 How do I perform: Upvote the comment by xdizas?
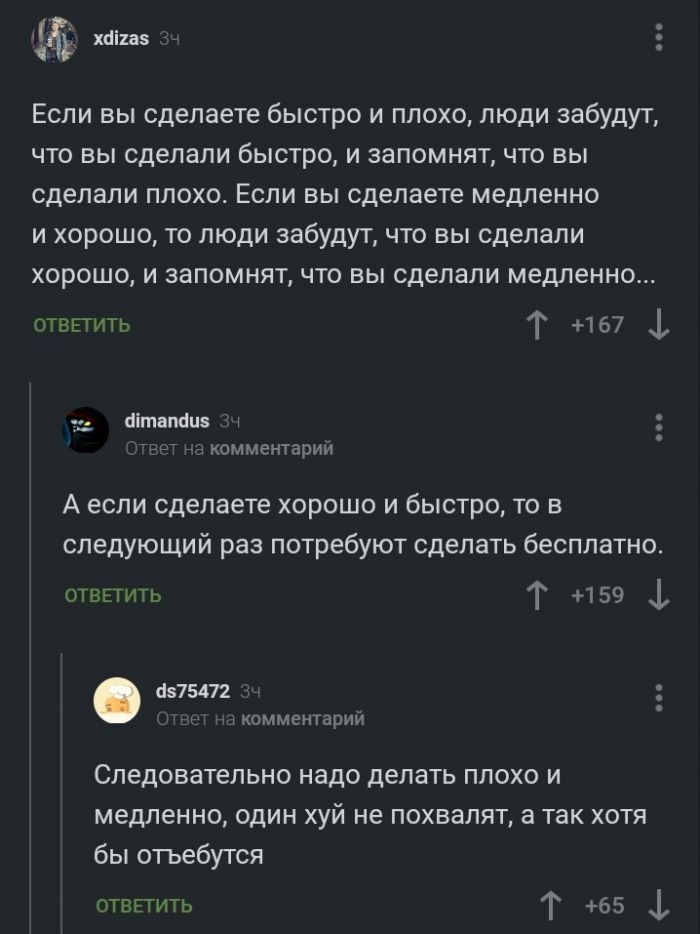tap(537, 325)
